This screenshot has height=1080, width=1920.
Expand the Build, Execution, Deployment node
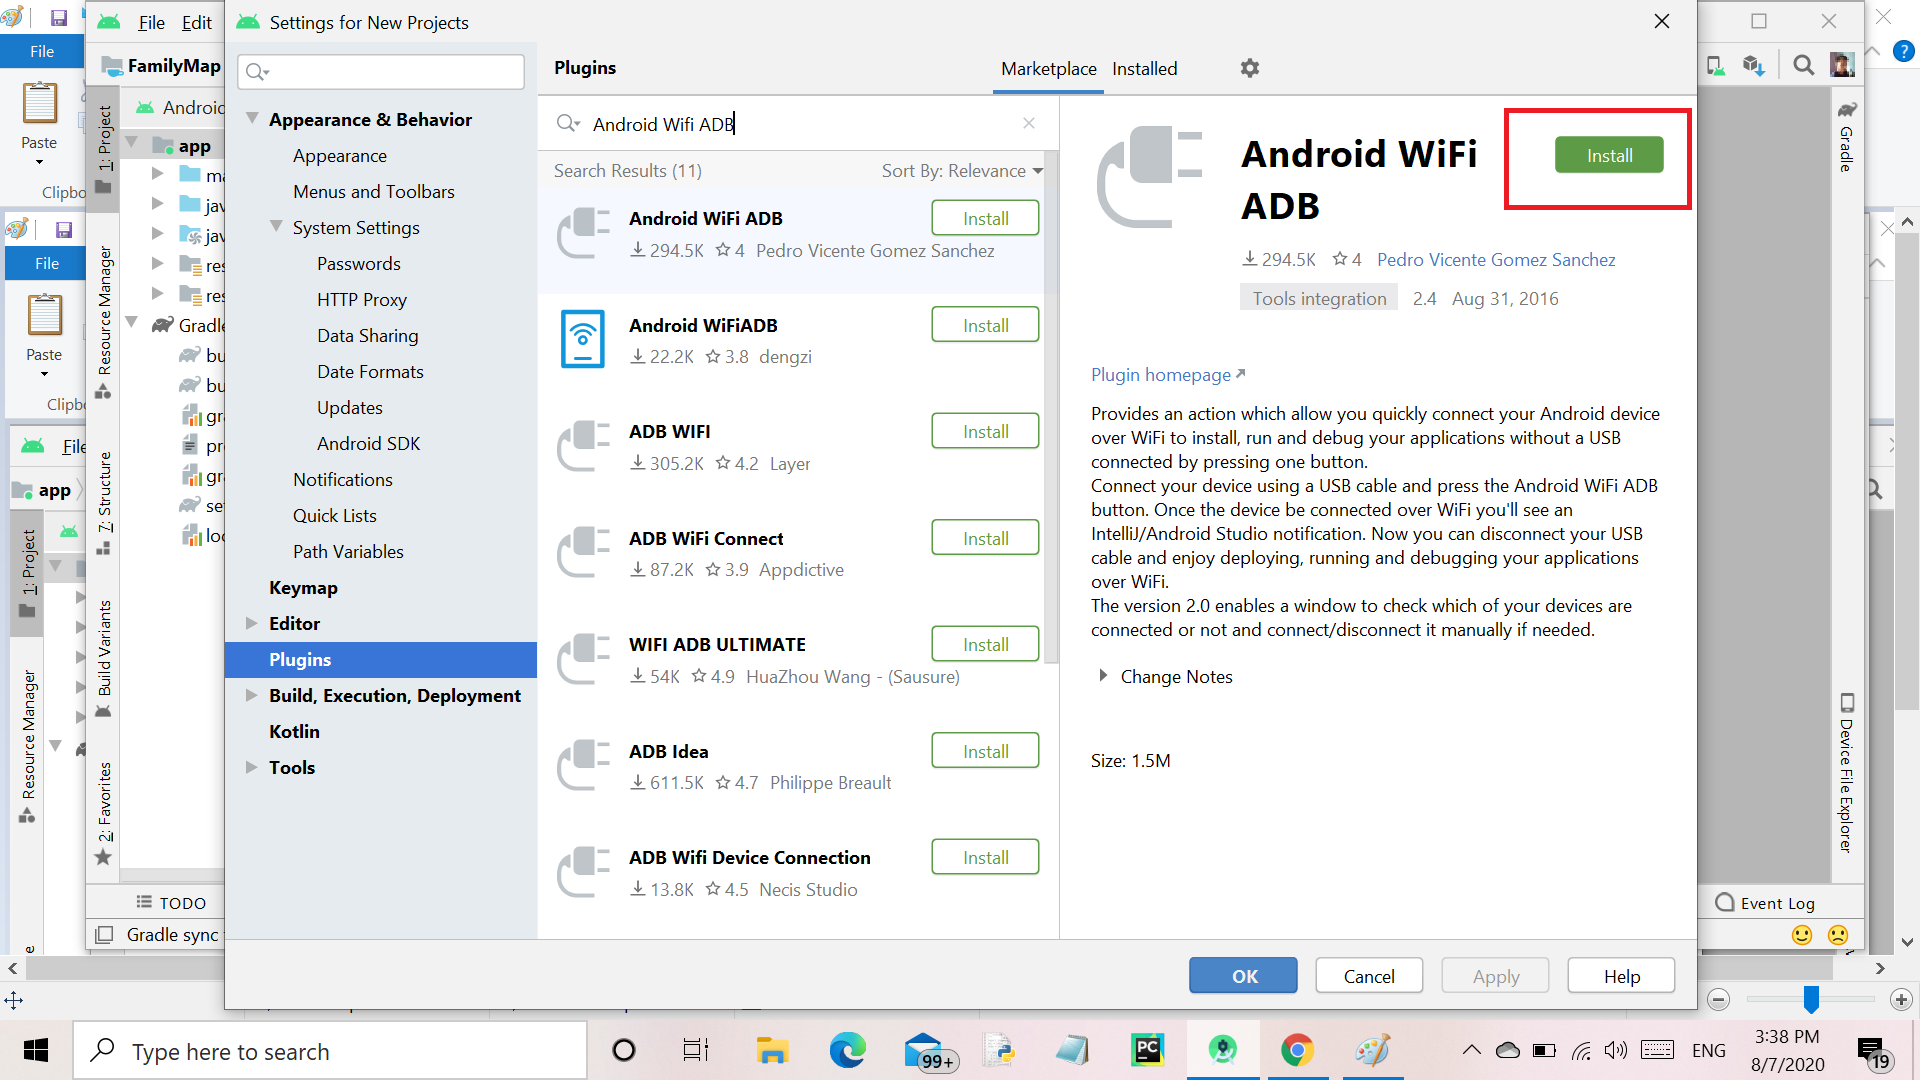(x=252, y=695)
